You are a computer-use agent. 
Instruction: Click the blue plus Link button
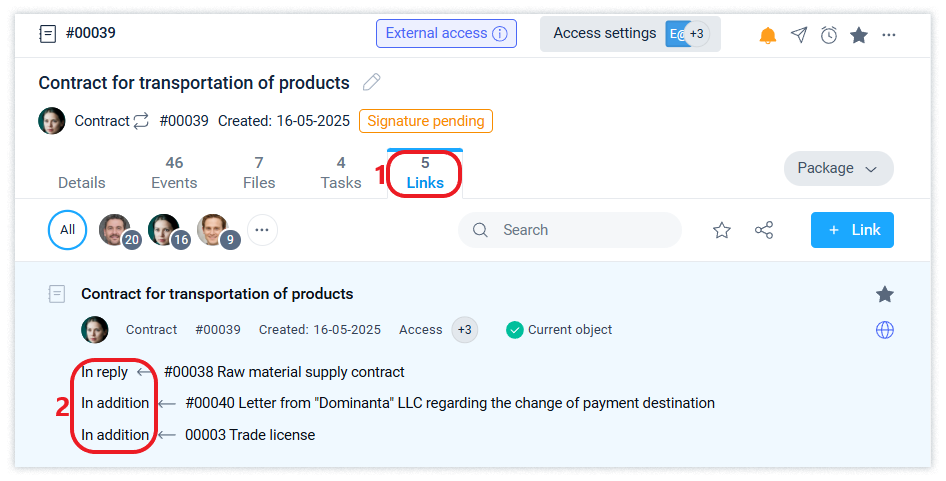pyautogui.click(x=852, y=230)
